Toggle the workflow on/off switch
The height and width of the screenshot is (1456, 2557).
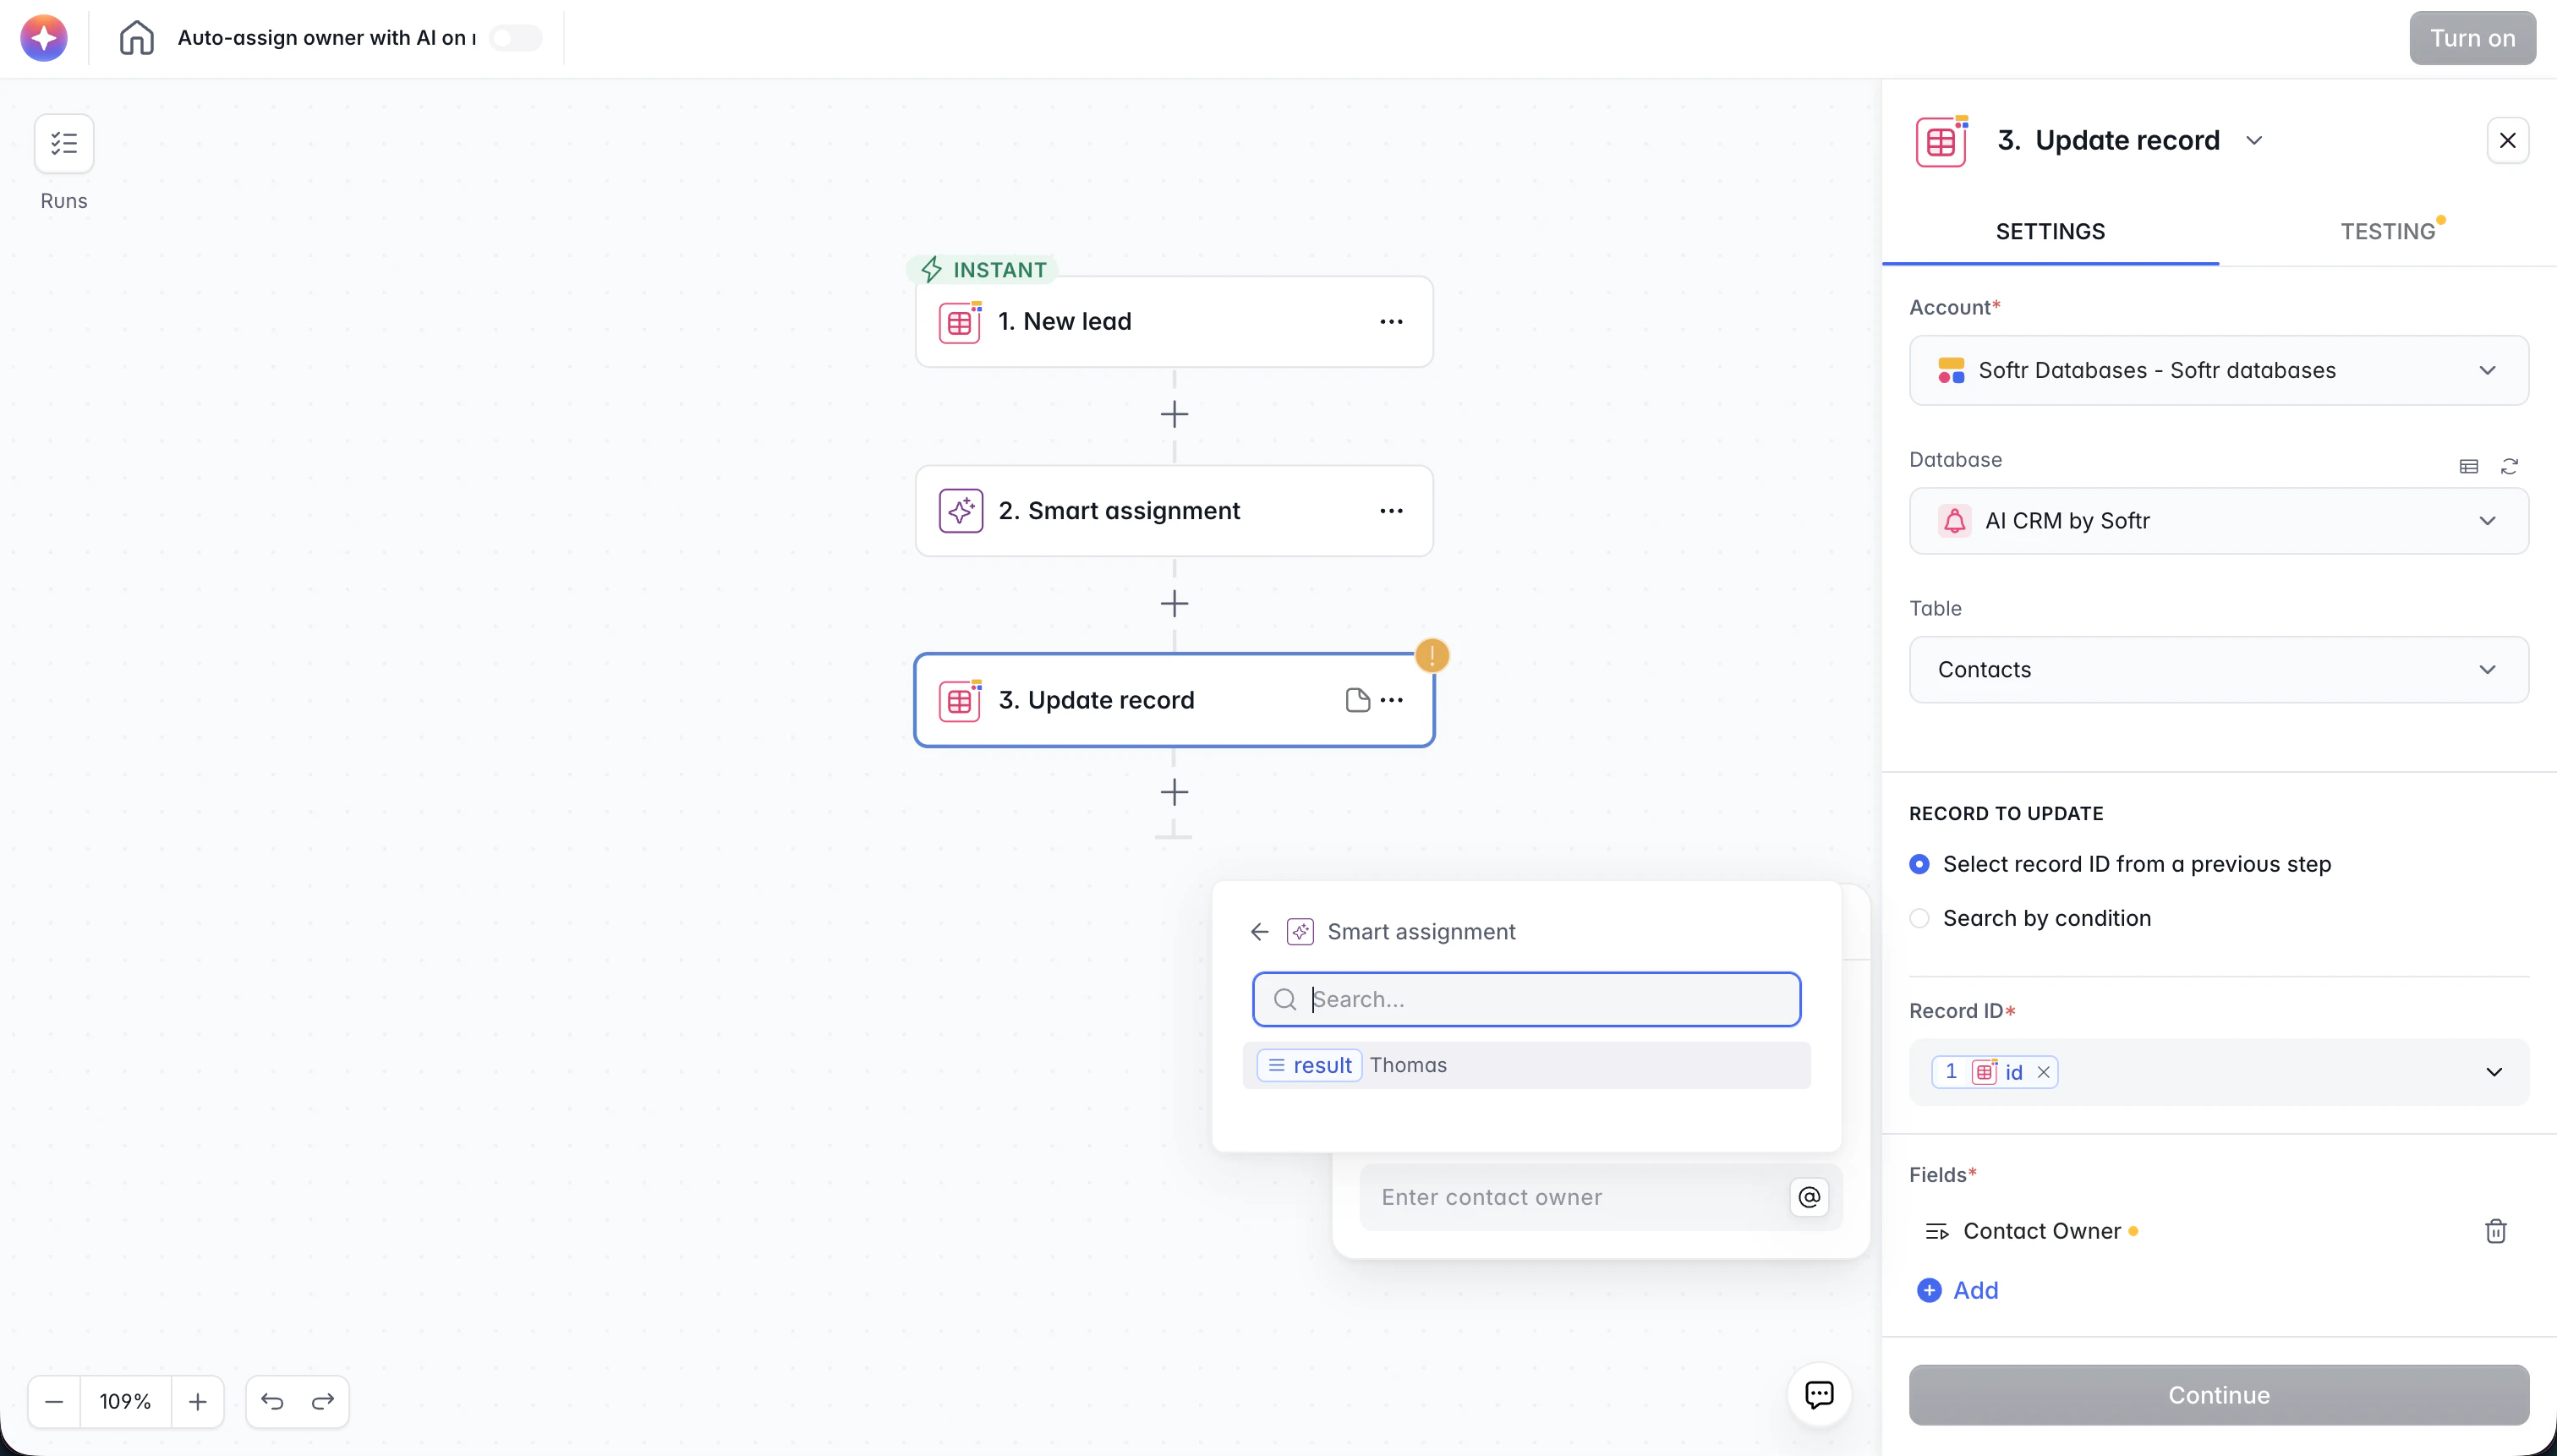(516, 38)
